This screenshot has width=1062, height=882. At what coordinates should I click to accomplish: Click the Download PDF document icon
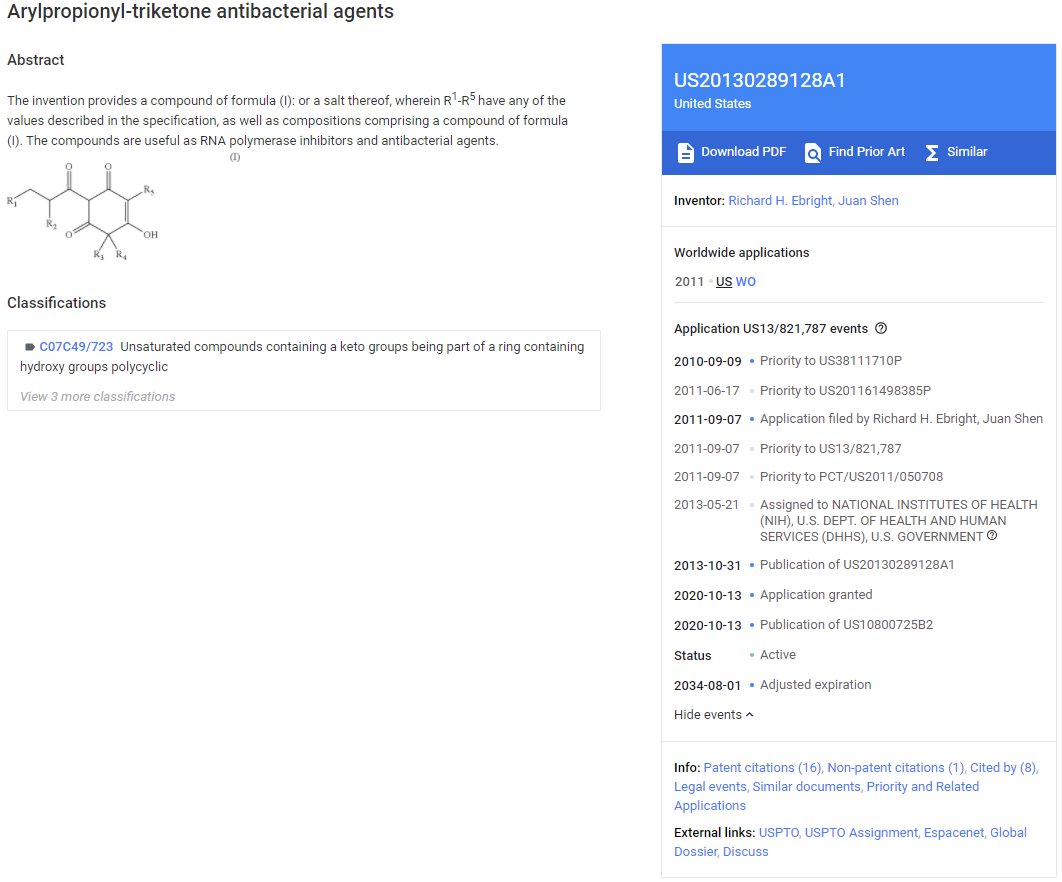click(x=685, y=152)
